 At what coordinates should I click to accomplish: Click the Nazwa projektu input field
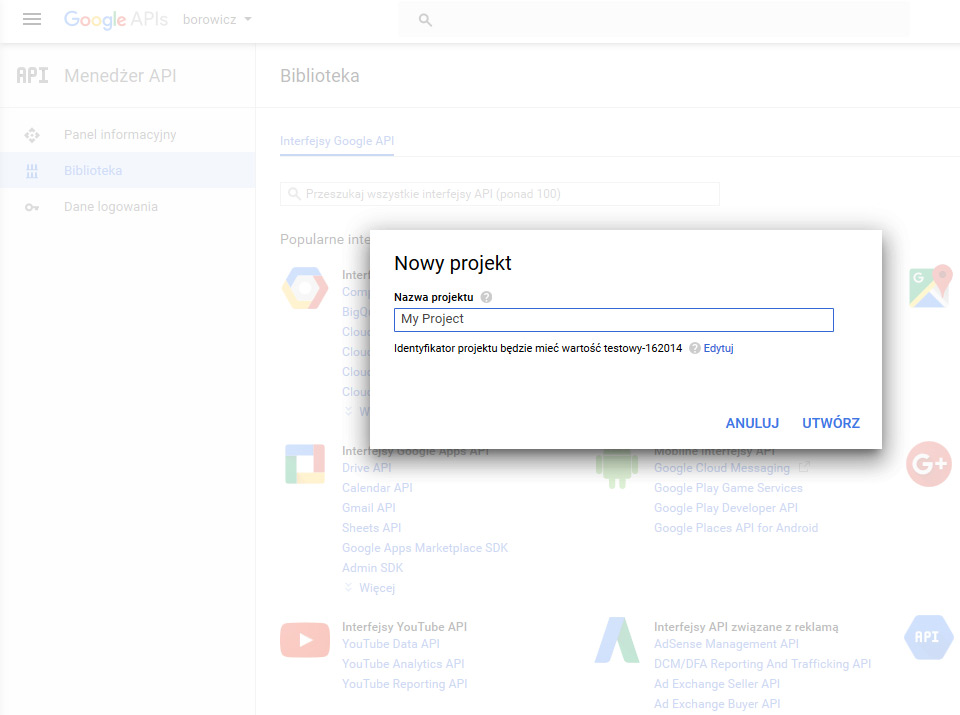click(x=613, y=320)
